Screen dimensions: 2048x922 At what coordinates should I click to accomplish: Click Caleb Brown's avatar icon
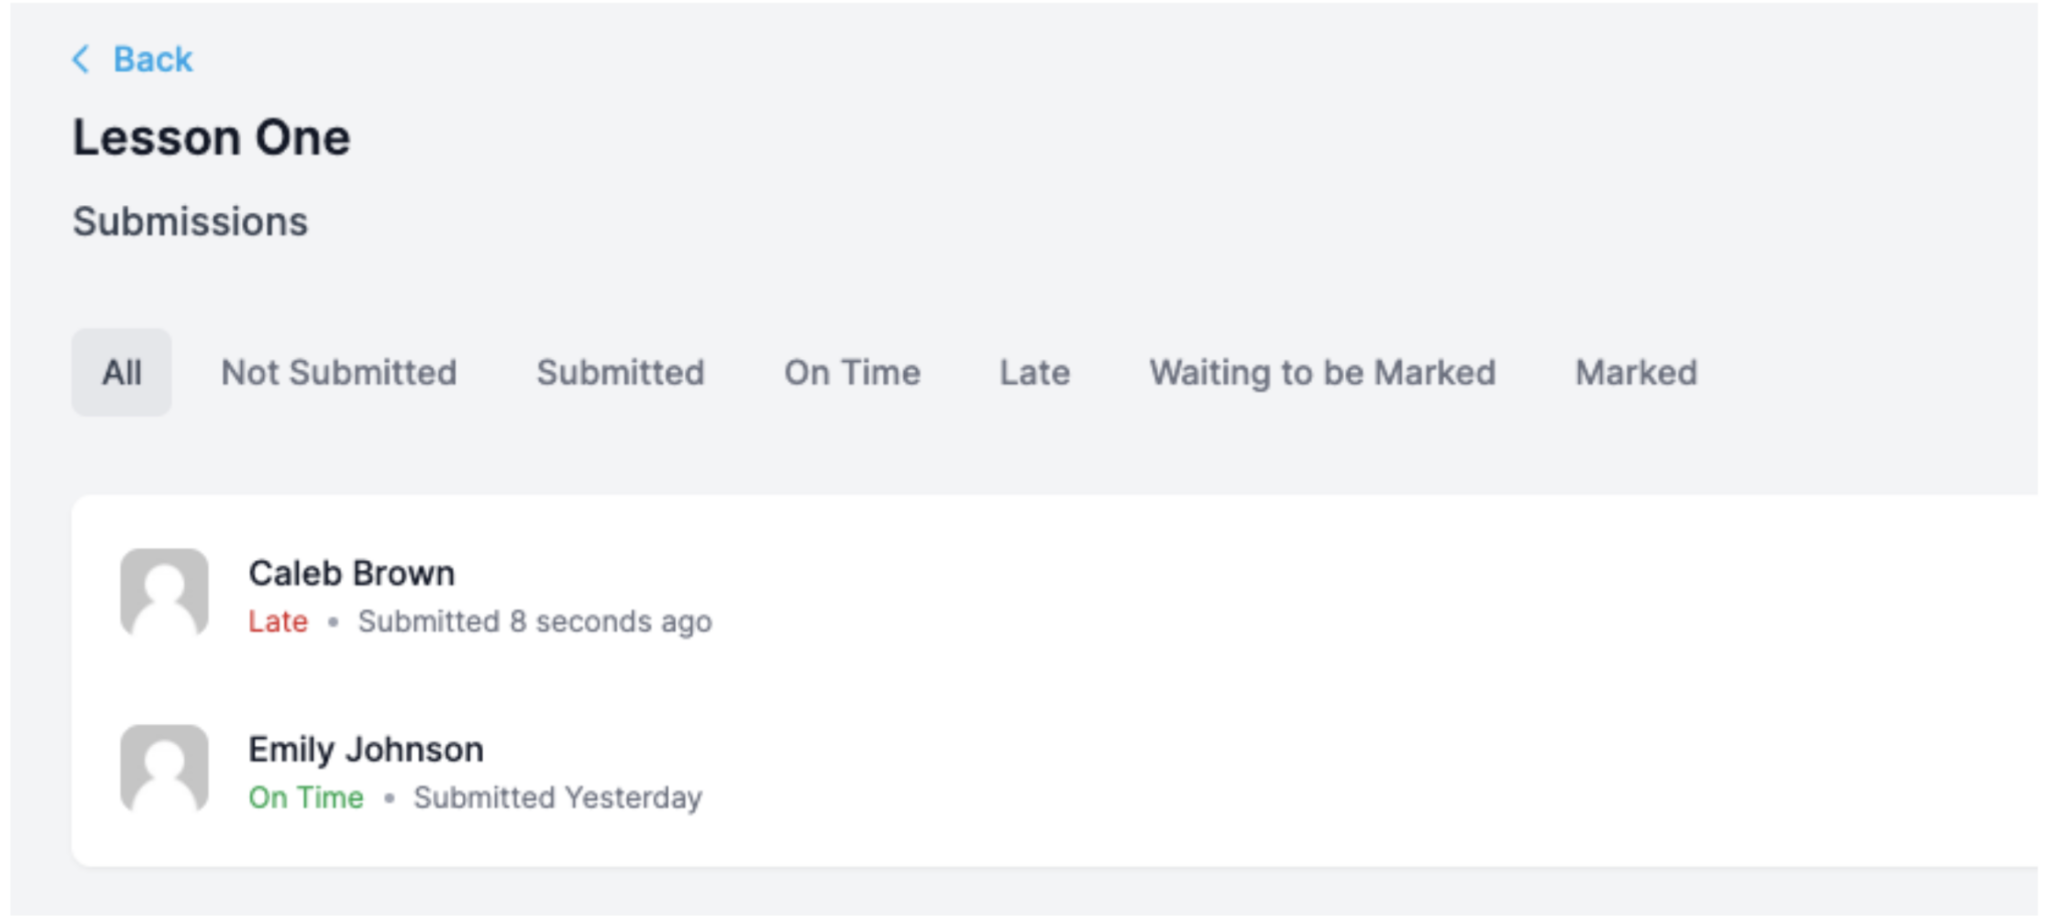click(x=164, y=592)
